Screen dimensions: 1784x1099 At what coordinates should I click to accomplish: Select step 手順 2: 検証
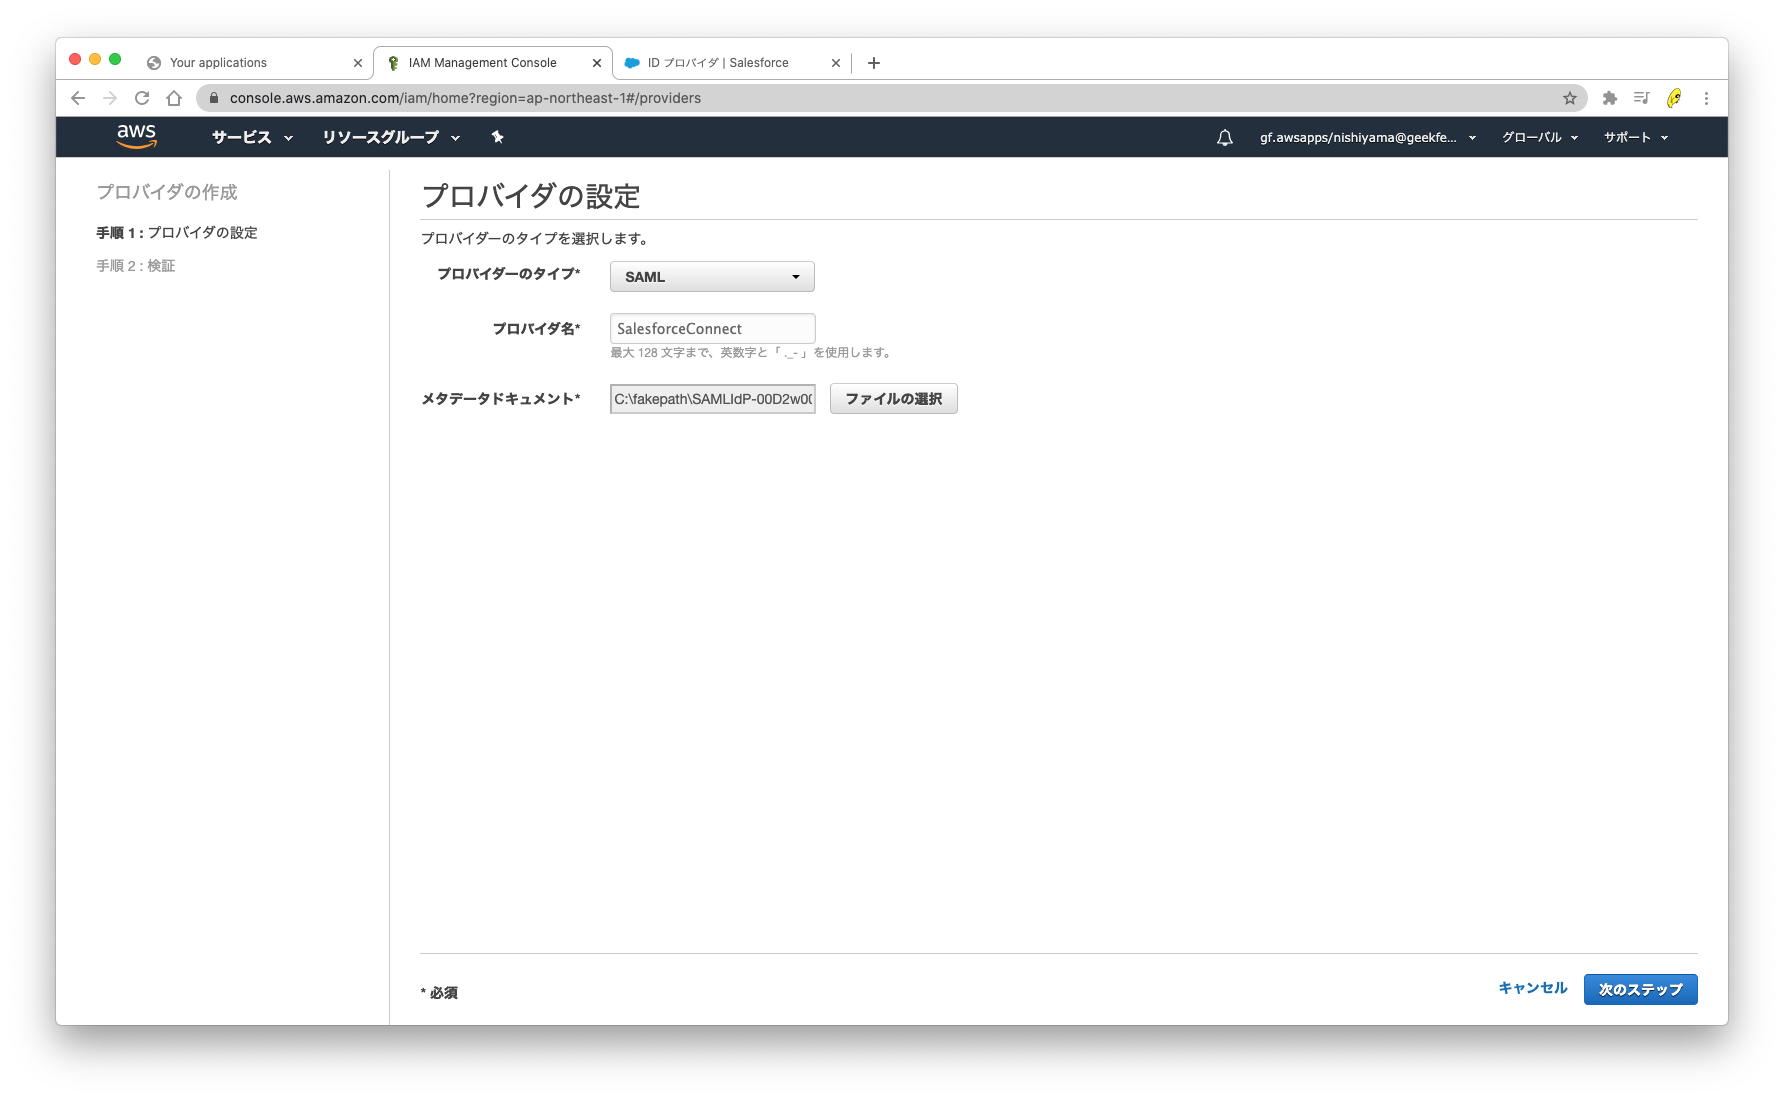[136, 266]
